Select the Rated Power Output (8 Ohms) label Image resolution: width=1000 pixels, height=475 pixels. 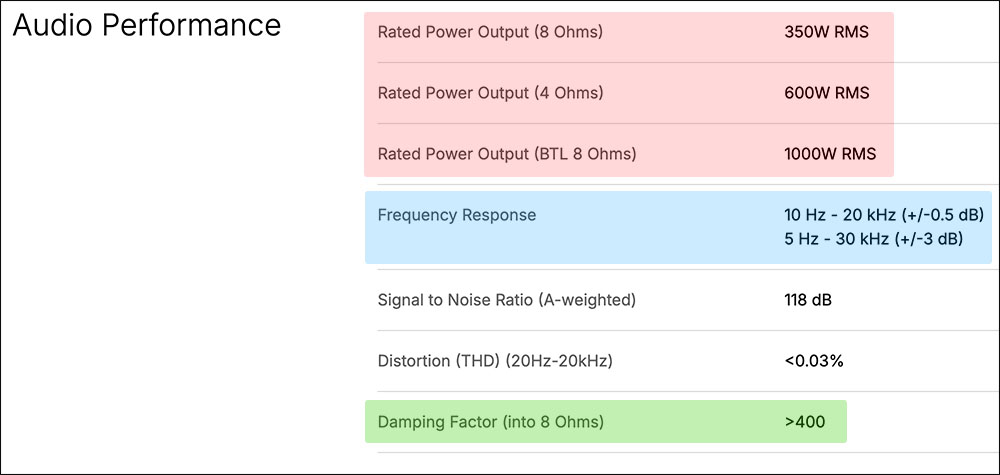(490, 32)
